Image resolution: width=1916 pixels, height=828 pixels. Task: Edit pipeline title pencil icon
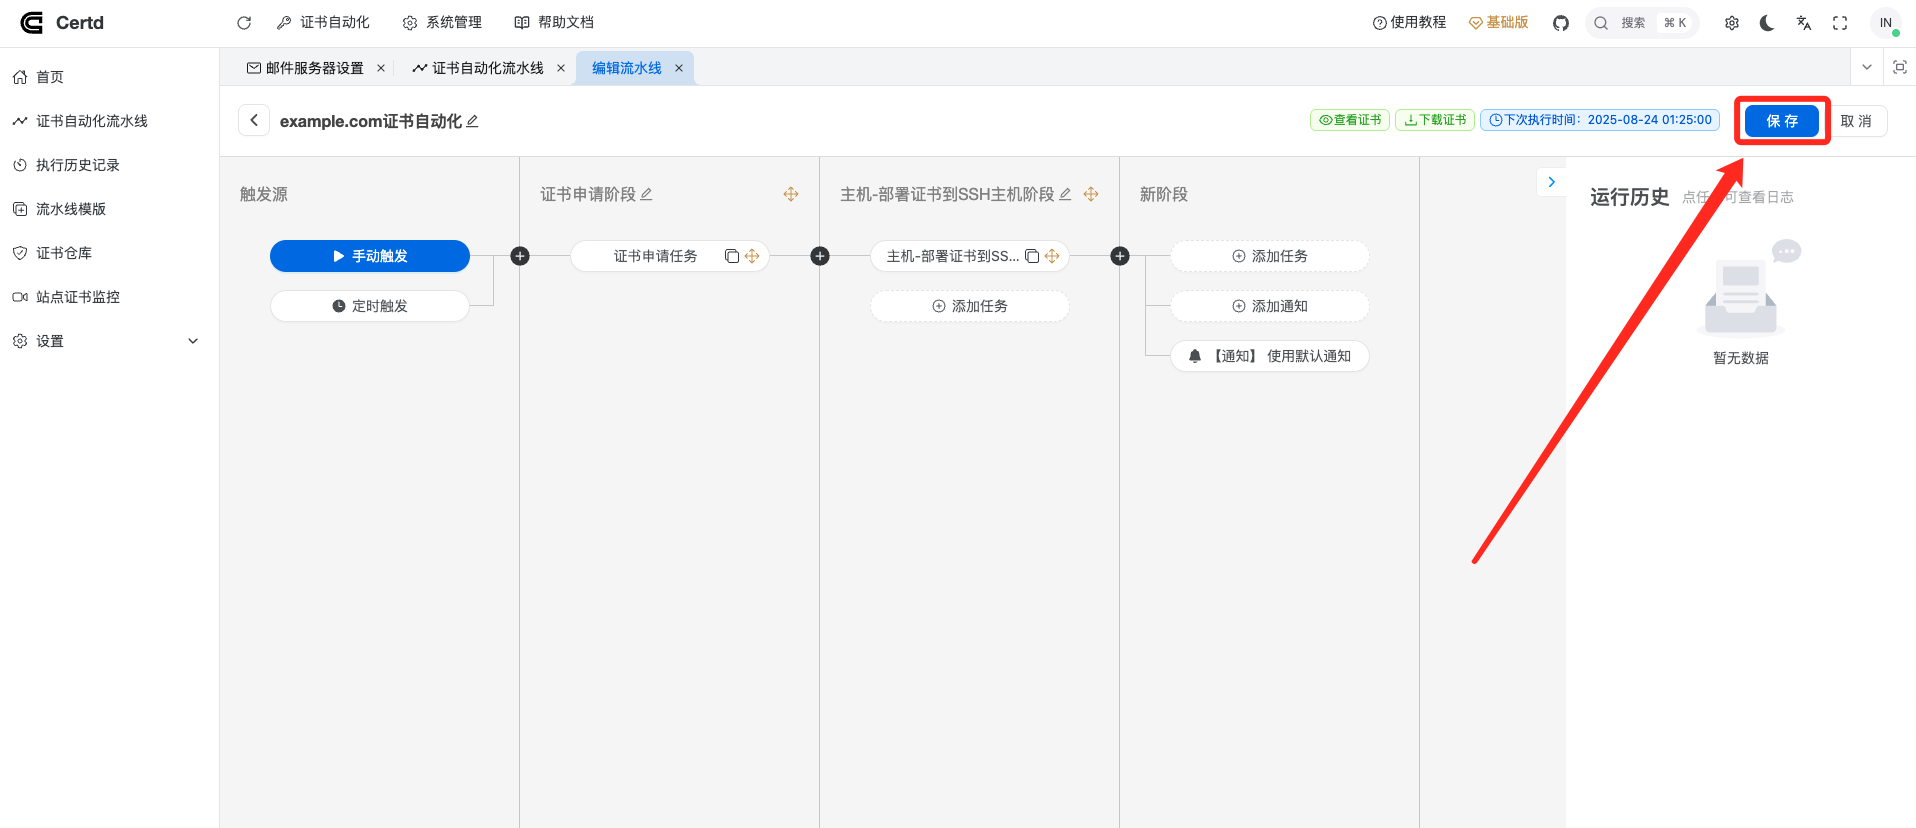coord(472,121)
